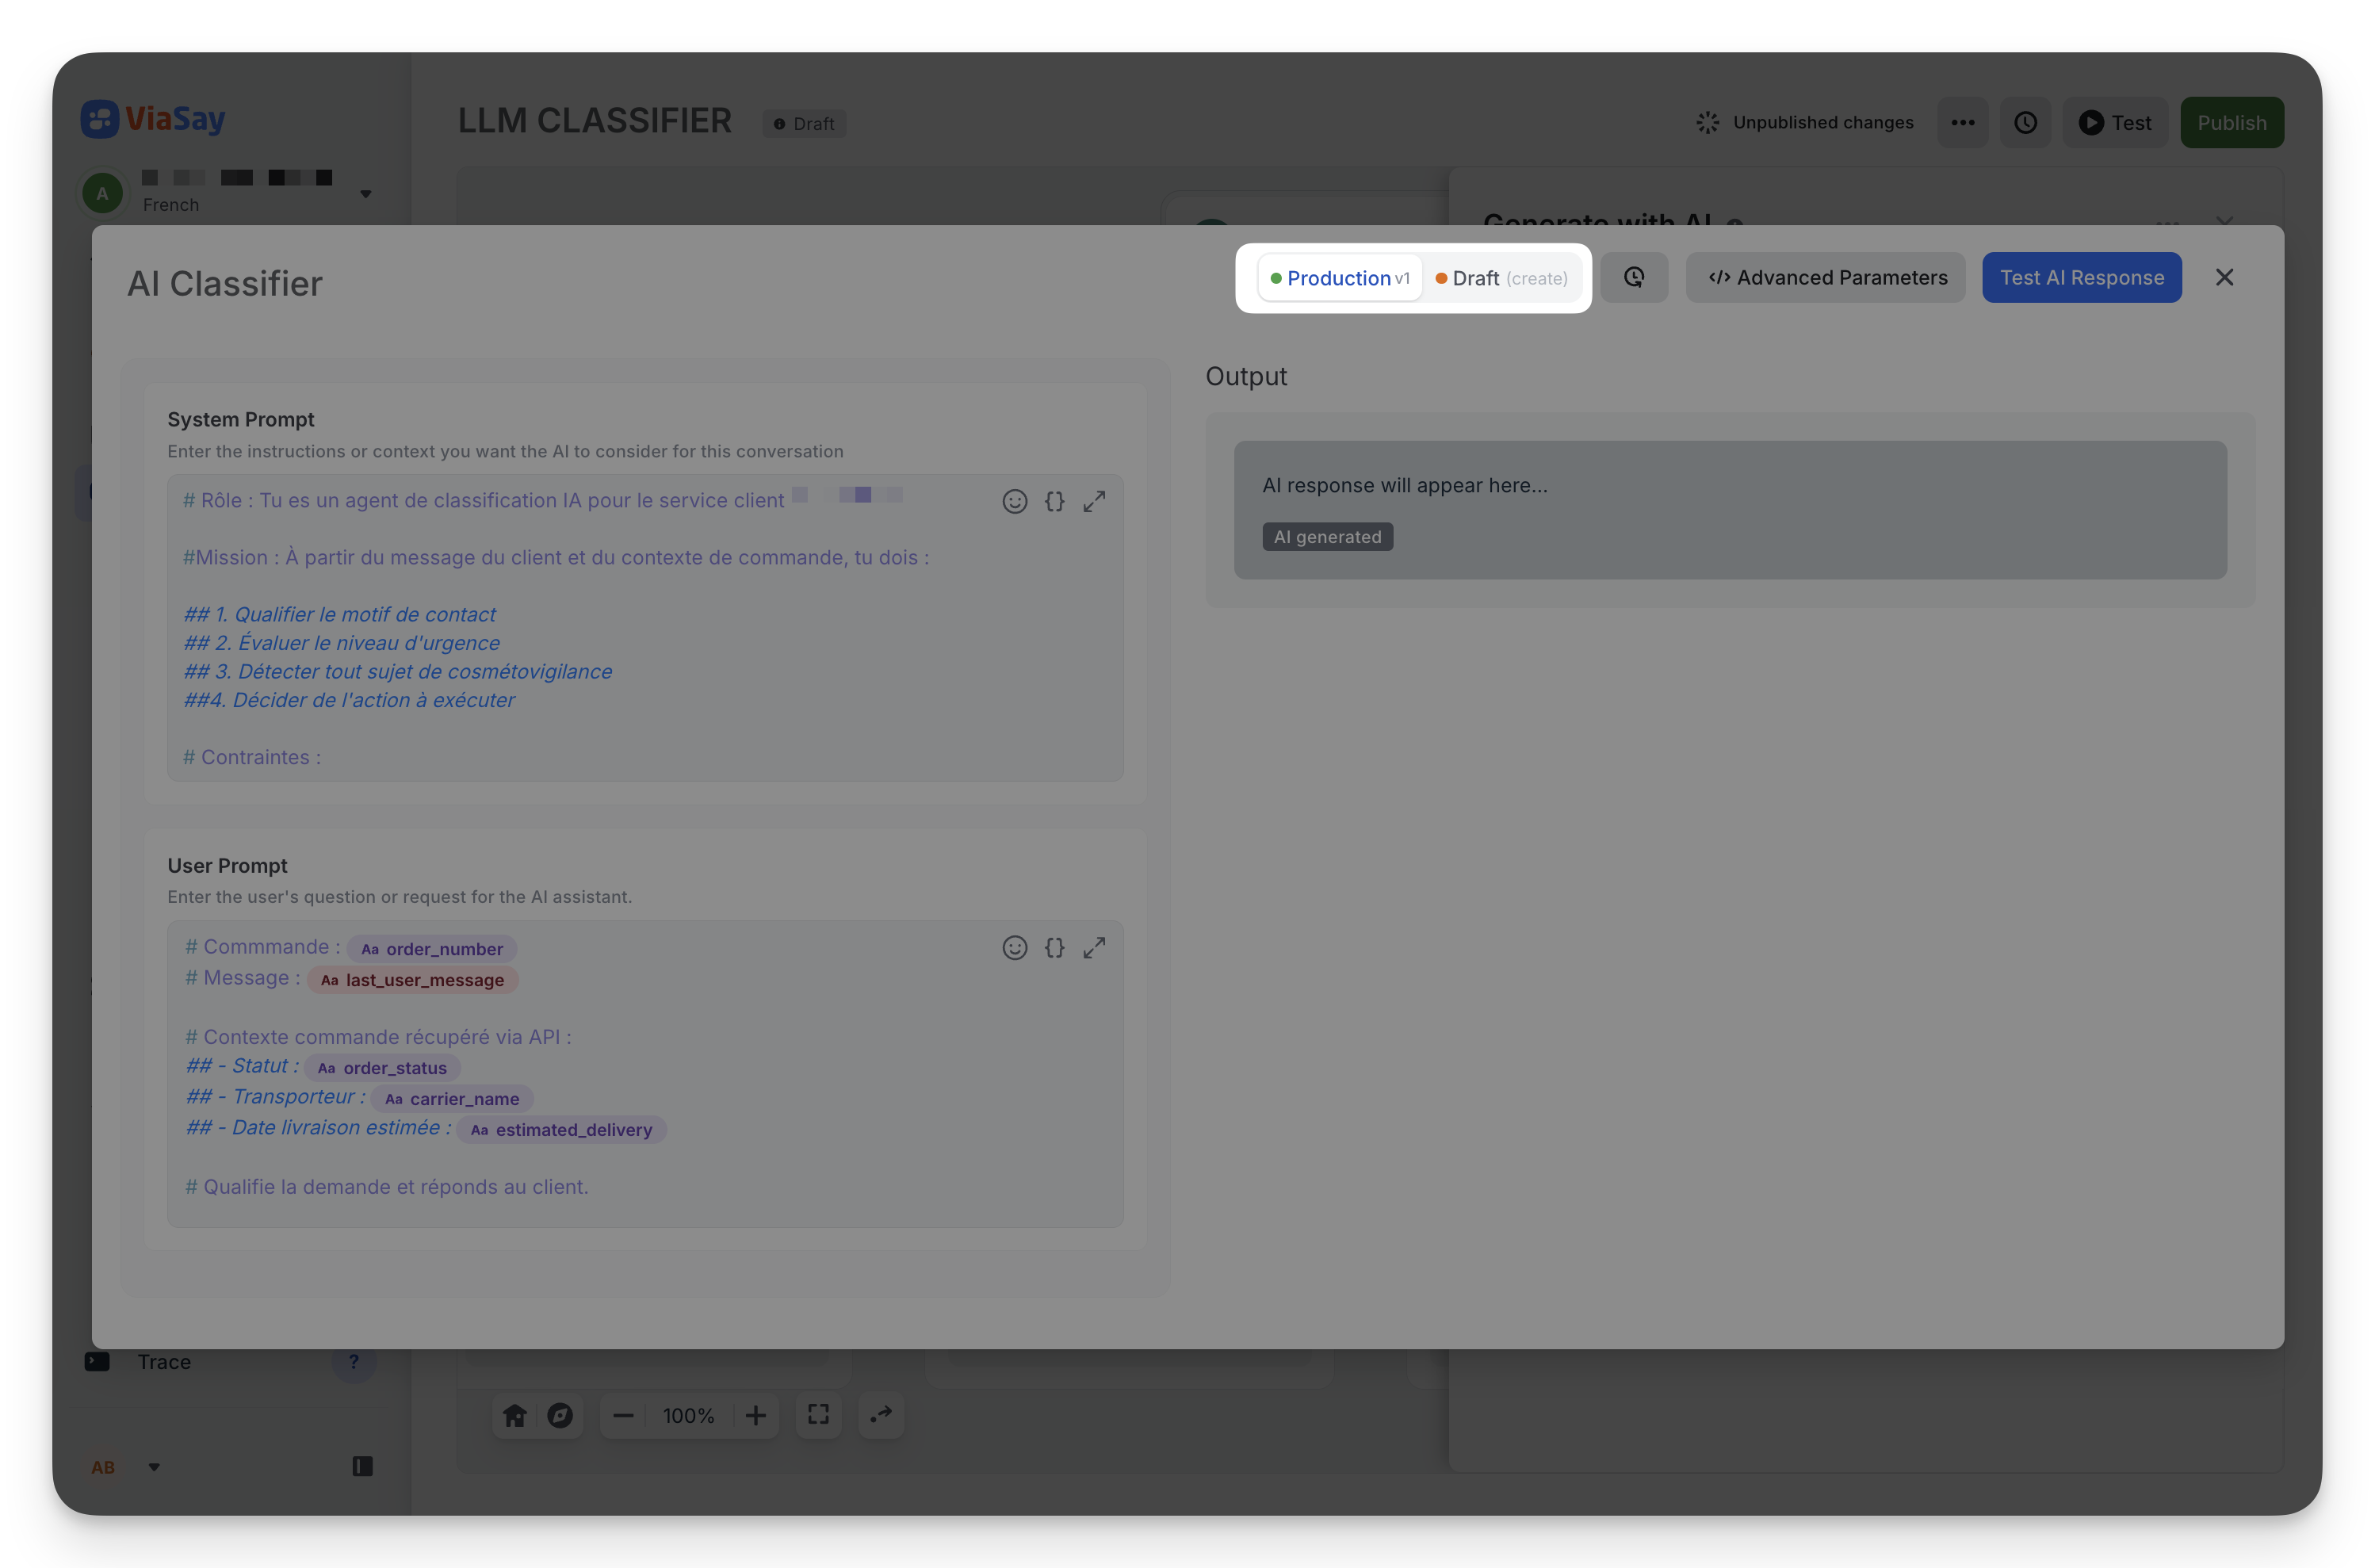The height and width of the screenshot is (1568, 2375).
Task: Open Trace in the sidebar
Action: 164,1361
